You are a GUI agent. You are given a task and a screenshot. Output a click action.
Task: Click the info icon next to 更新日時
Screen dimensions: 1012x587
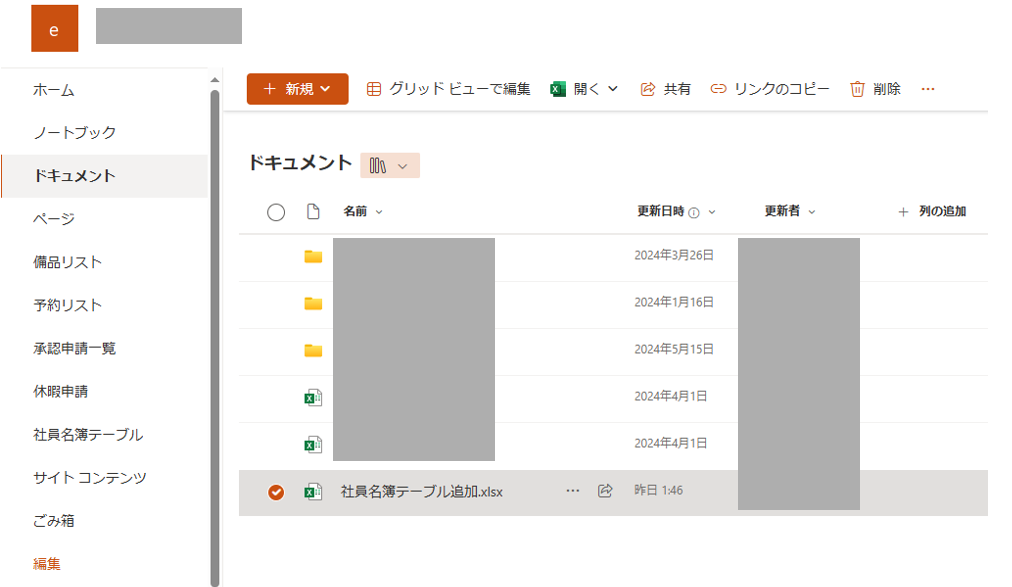(694, 213)
